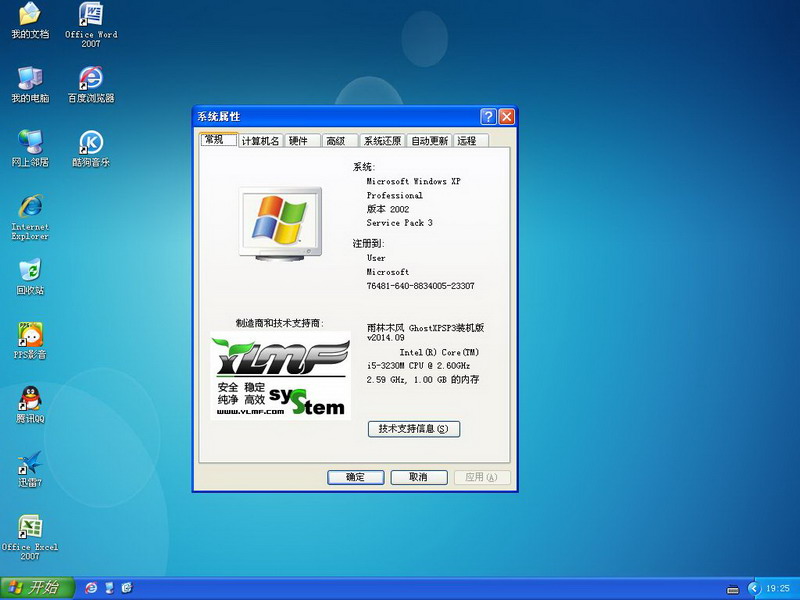Switch to the 常规 tab
The height and width of the screenshot is (600, 800).
(218, 140)
